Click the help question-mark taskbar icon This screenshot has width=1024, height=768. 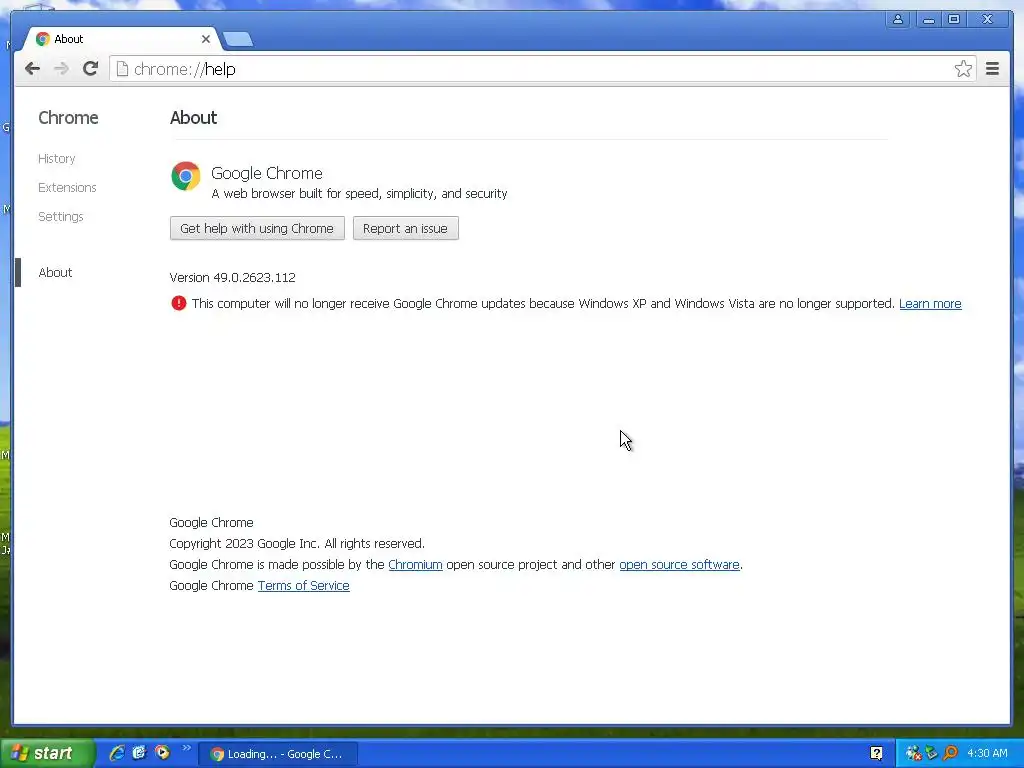(x=876, y=754)
